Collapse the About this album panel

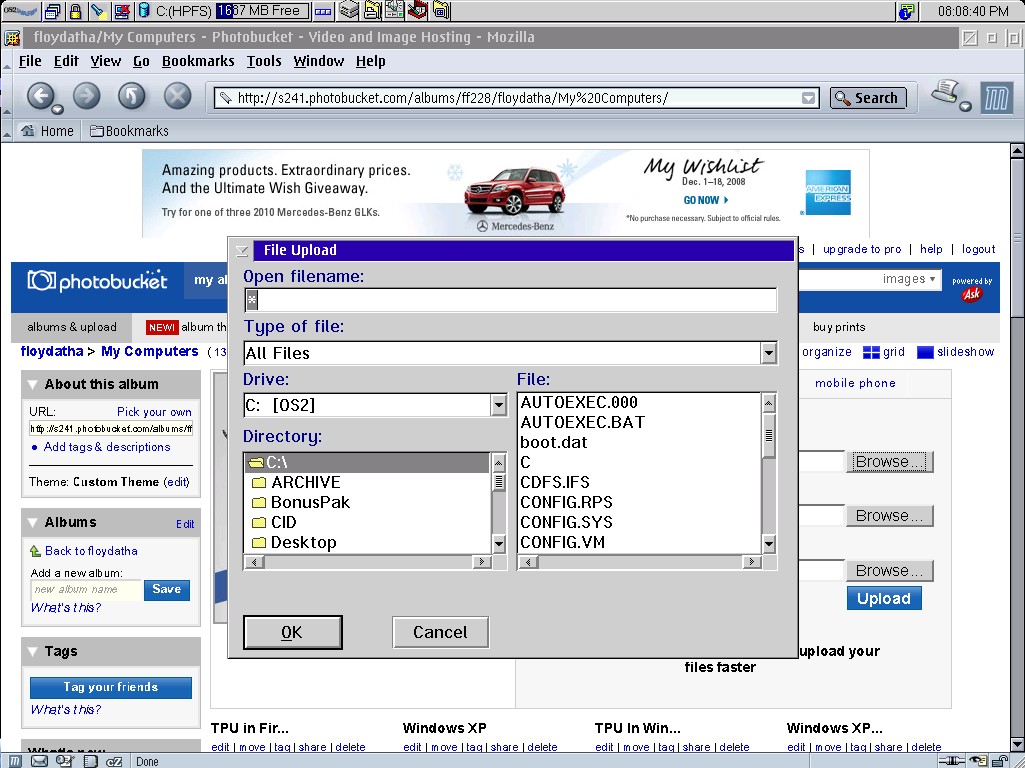point(33,384)
